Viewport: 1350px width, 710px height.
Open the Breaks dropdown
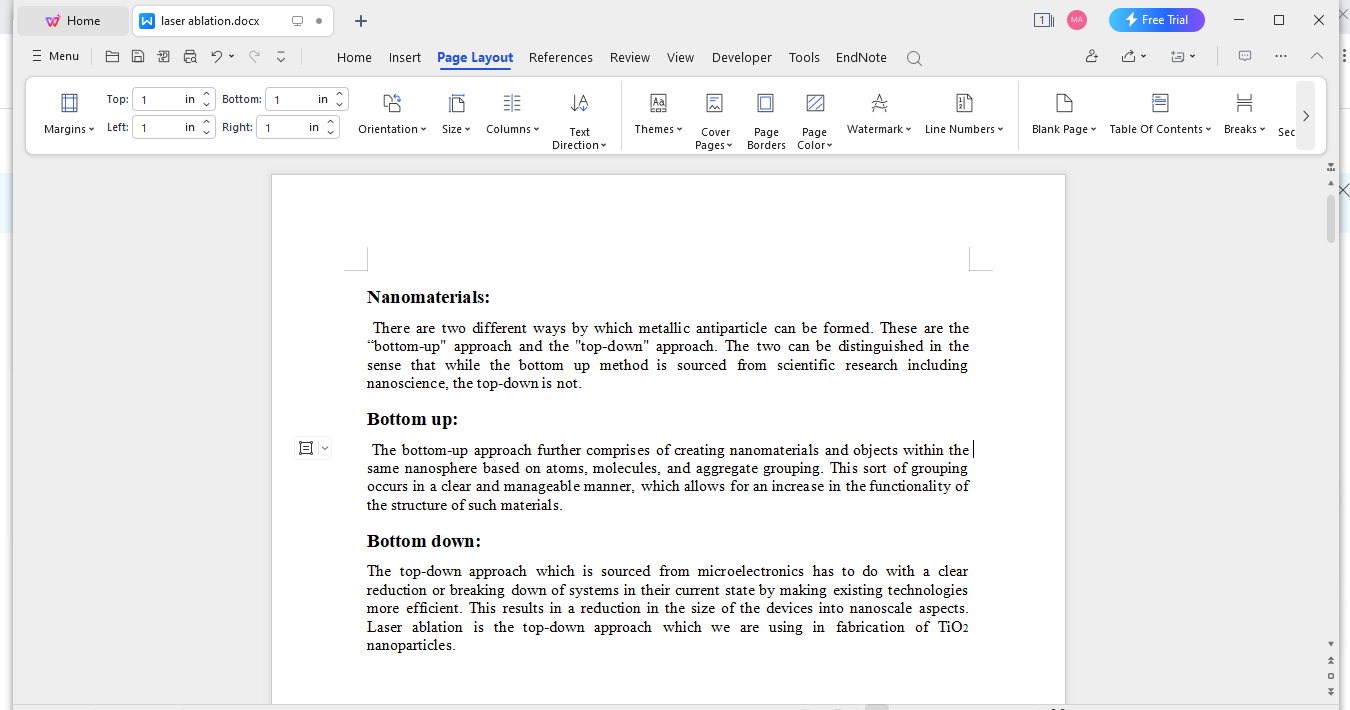pos(1243,113)
